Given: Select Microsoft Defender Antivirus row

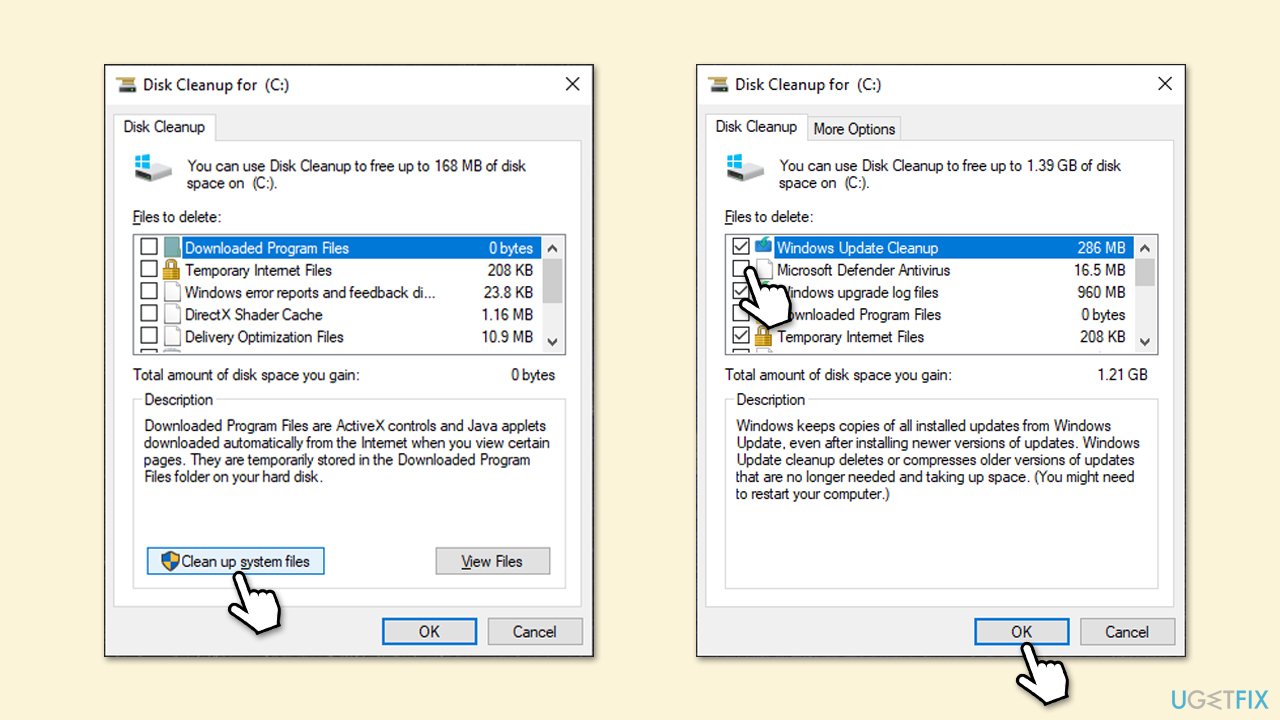Looking at the screenshot, I should [931, 270].
